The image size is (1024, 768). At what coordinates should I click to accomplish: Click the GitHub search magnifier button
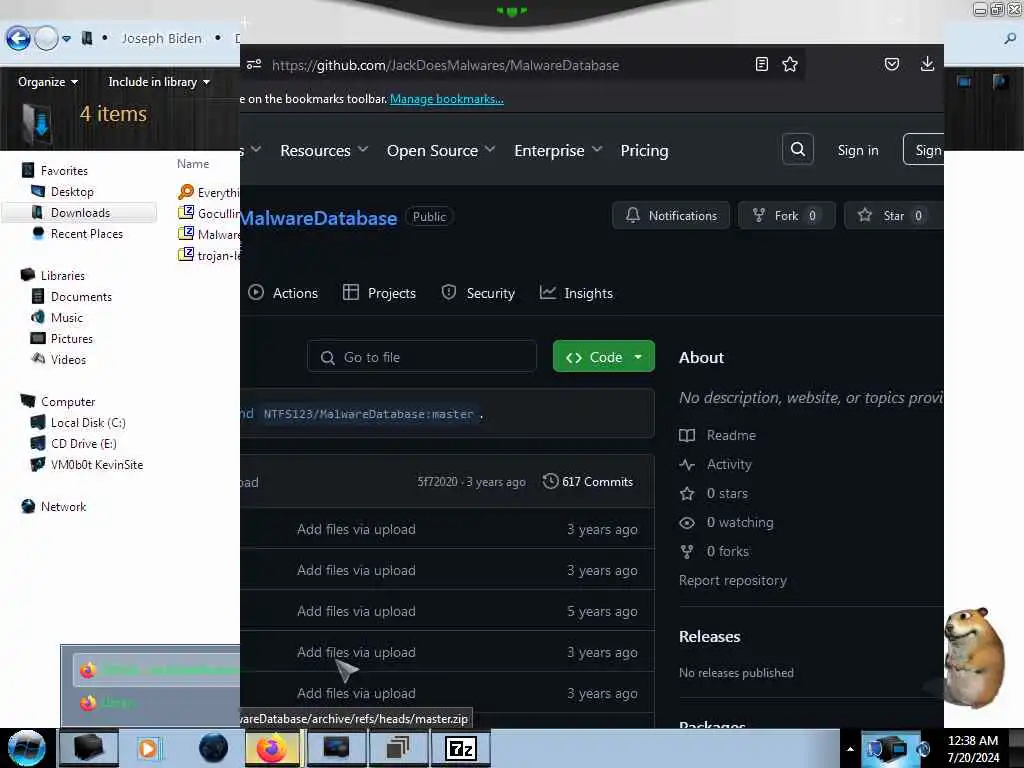coord(797,150)
